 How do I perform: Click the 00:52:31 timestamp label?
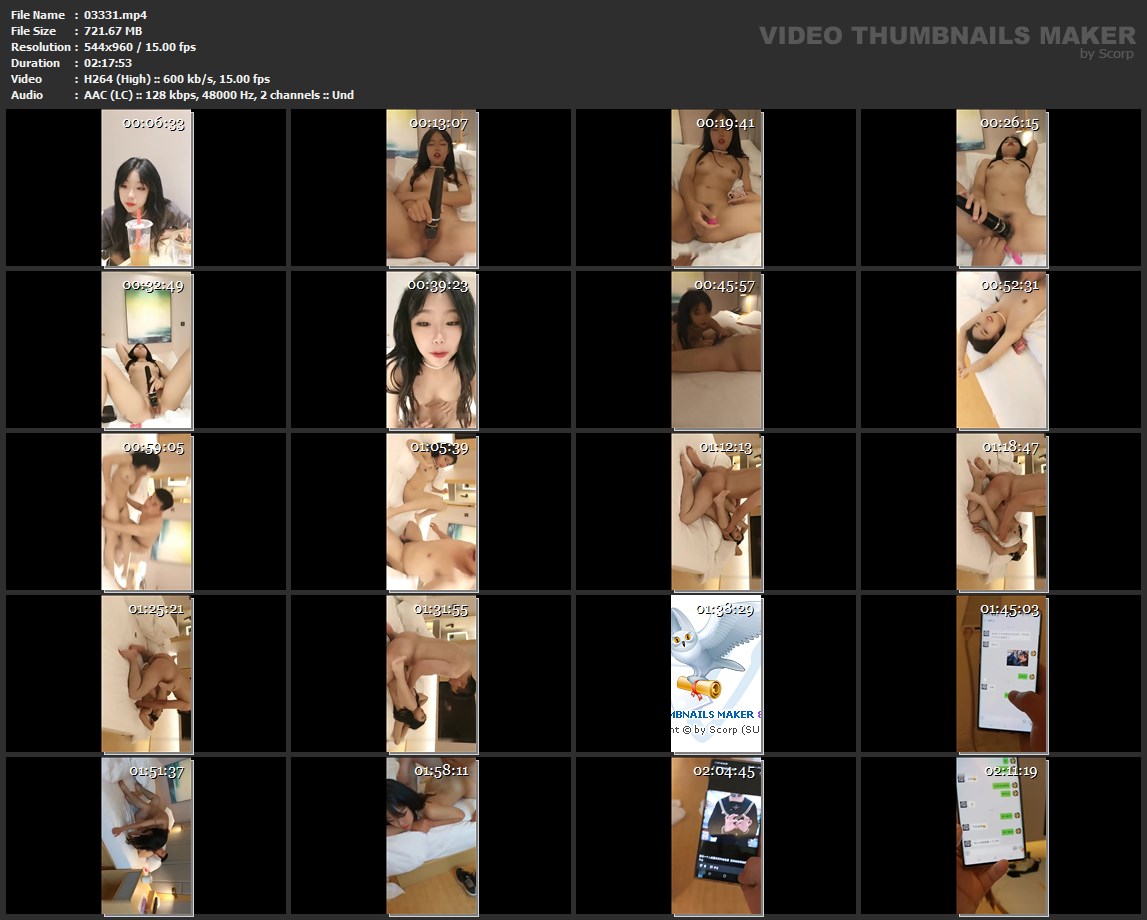pos(1010,285)
